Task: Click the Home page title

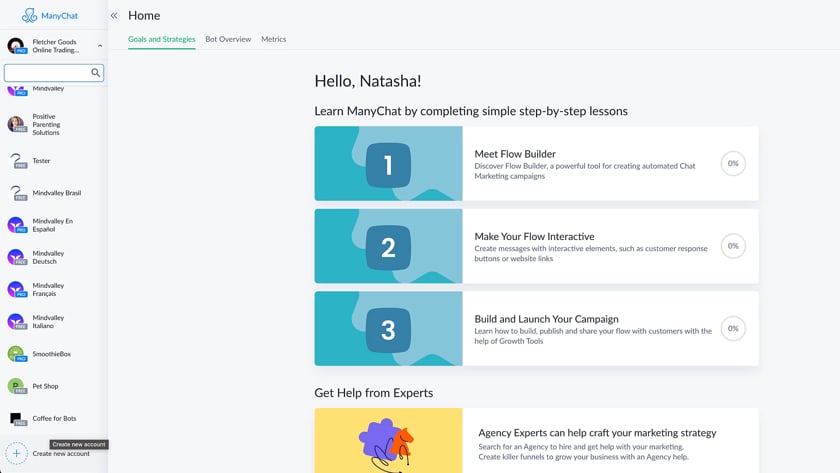Action: click(144, 16)
